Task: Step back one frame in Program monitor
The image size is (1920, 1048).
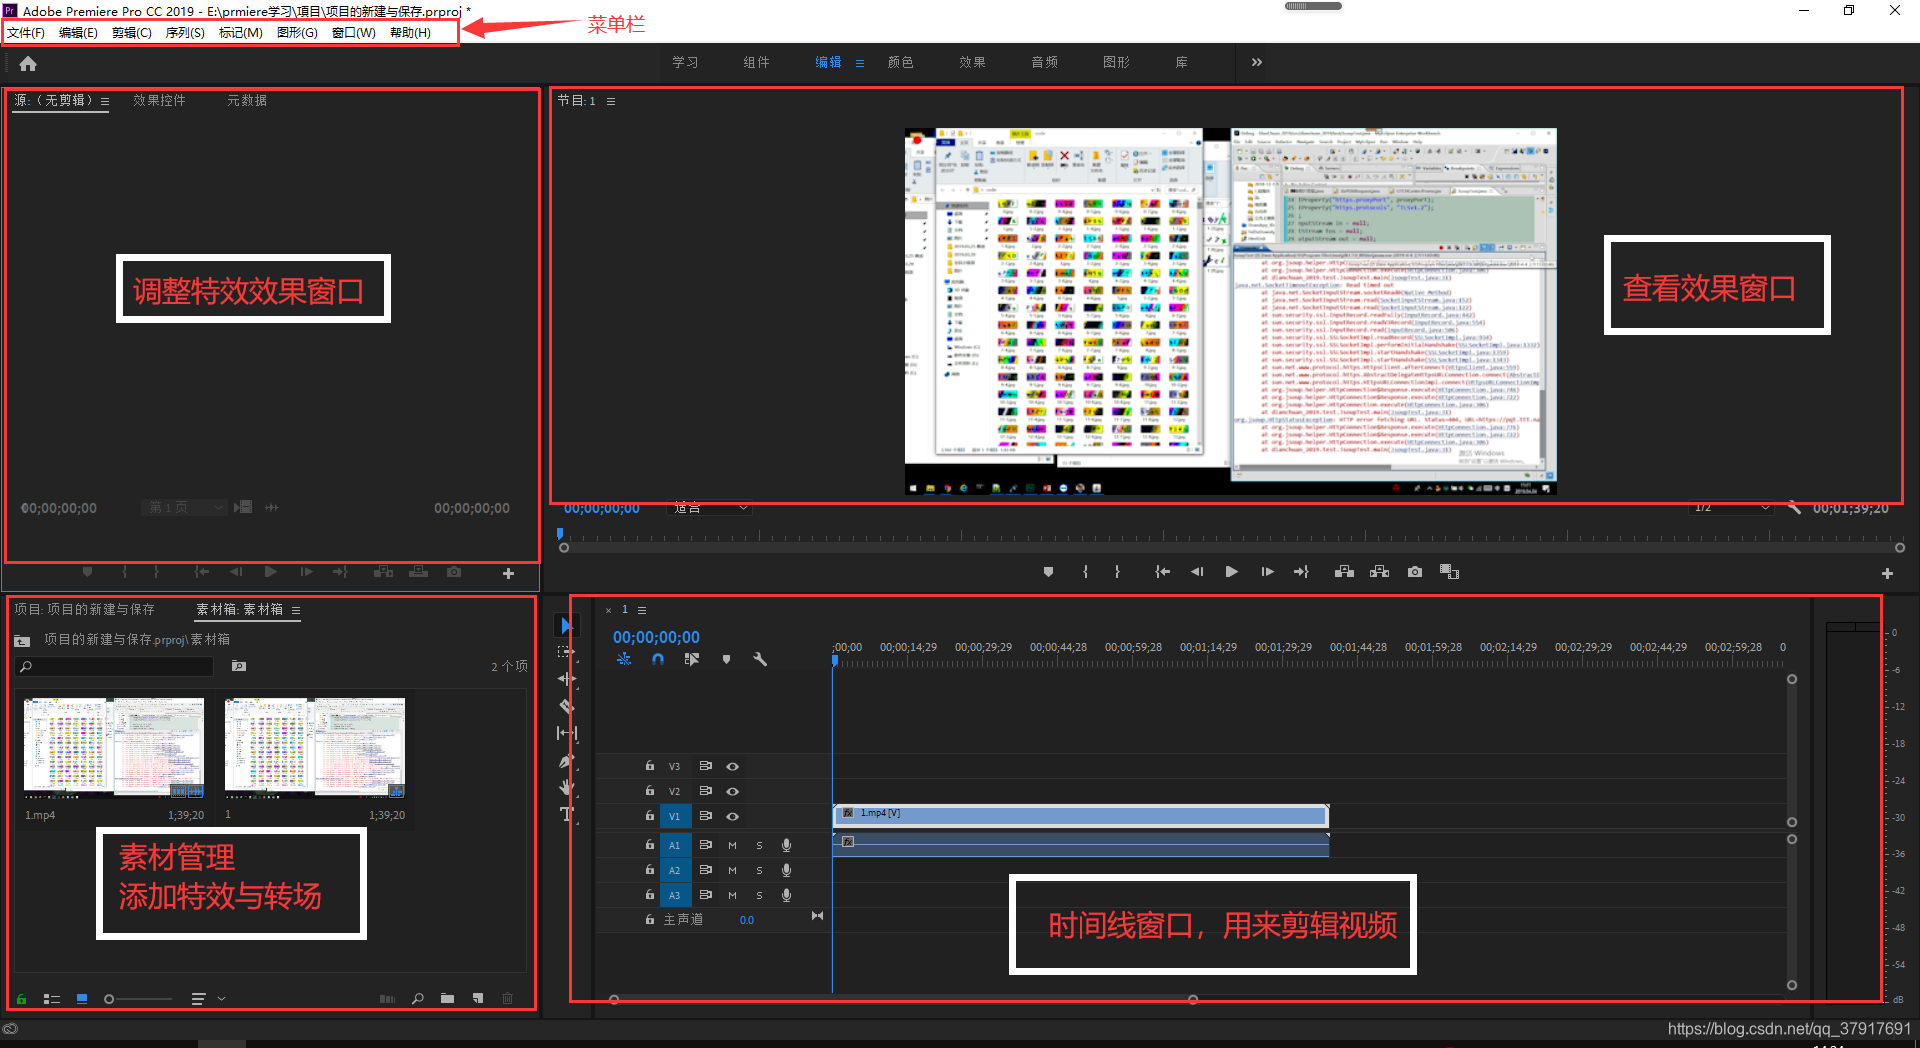Action: click(x=1197, y=572)
